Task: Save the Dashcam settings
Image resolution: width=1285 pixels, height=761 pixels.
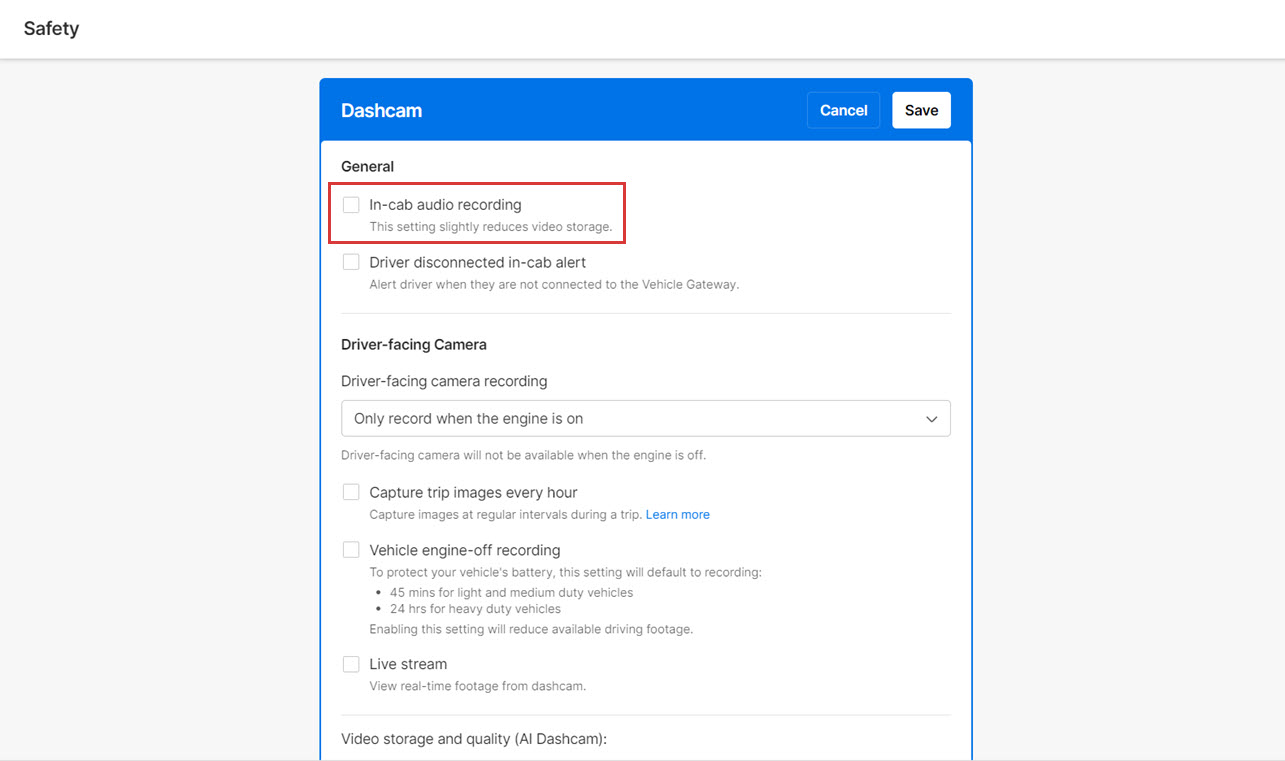Action: click(921, 110)
